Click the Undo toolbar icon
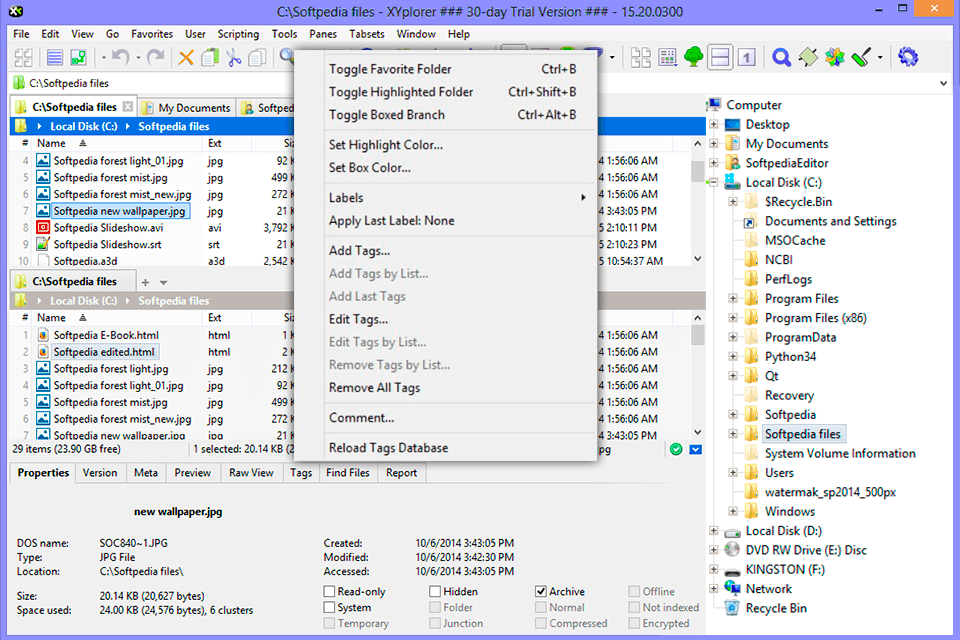The height and width of the screenshot is (640, 960). click(x=122, y=57)
